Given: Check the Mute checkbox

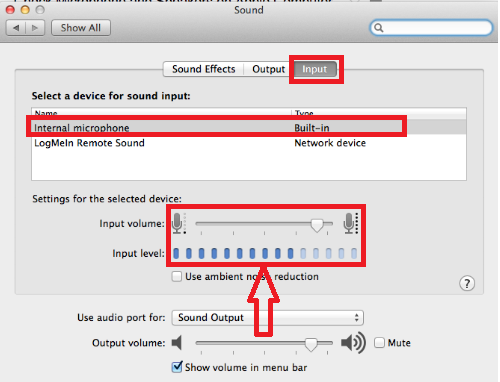Looking at the screenshot, I should 379,343.
